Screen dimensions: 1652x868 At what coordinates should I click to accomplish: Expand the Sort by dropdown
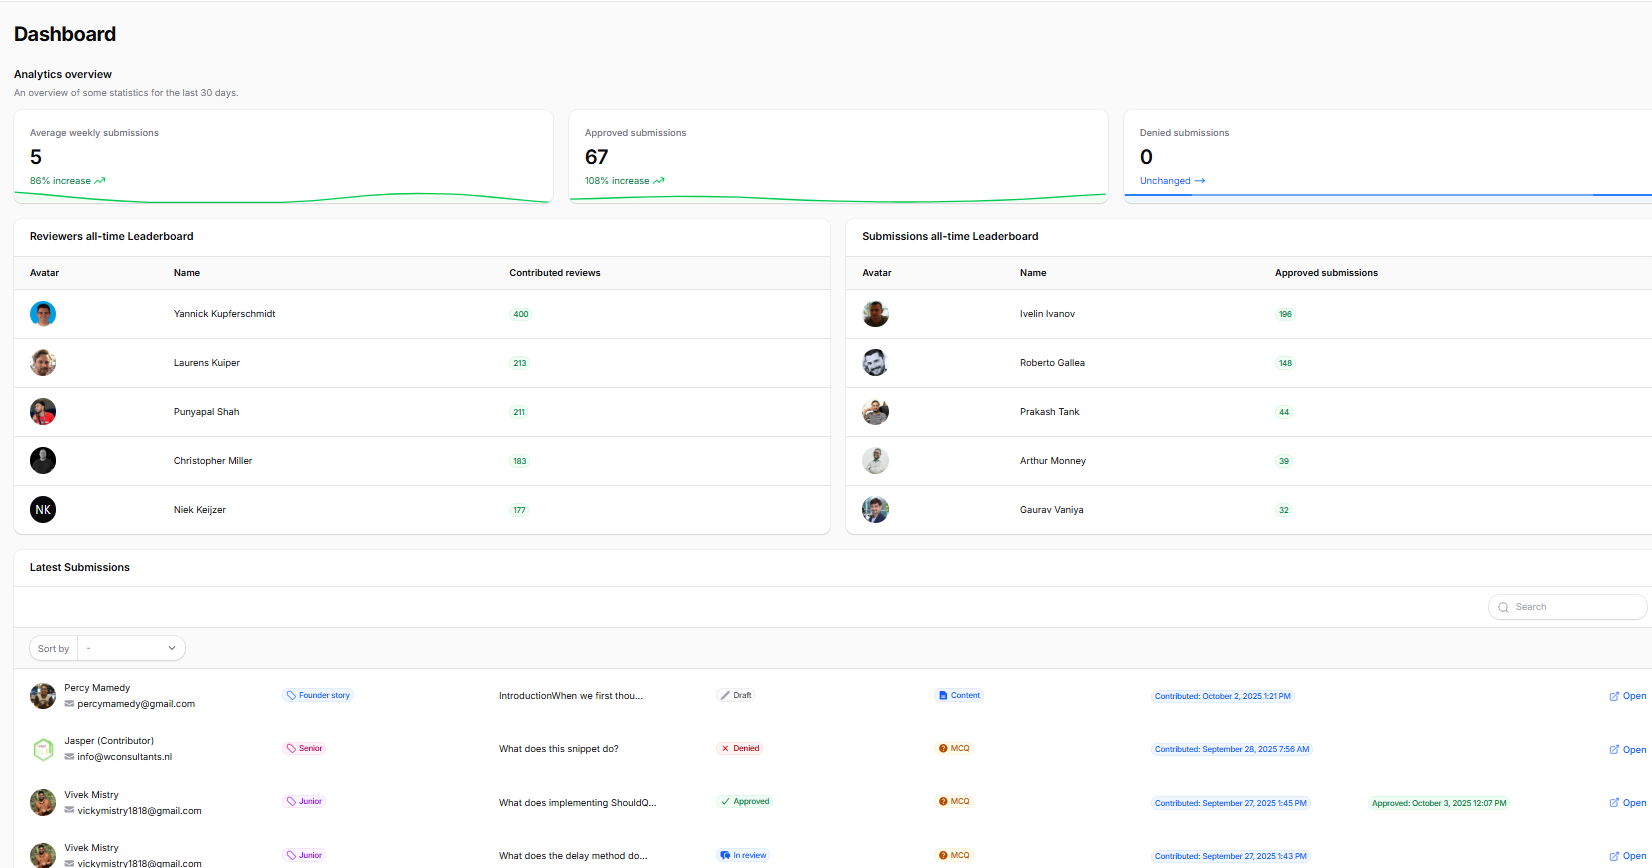click(131, 648)
